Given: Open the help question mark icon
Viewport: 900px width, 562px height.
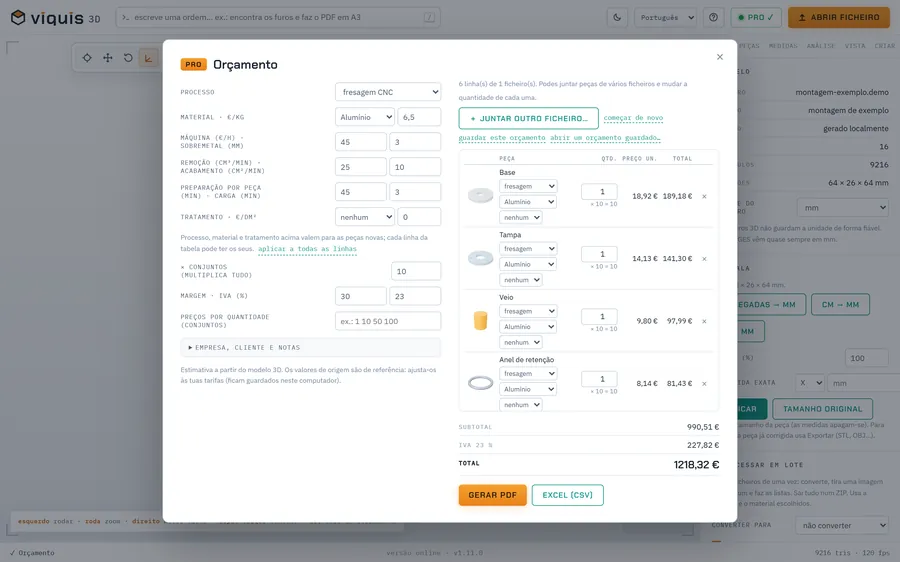Looking at the screenshot, I should (x=713, y=17).
